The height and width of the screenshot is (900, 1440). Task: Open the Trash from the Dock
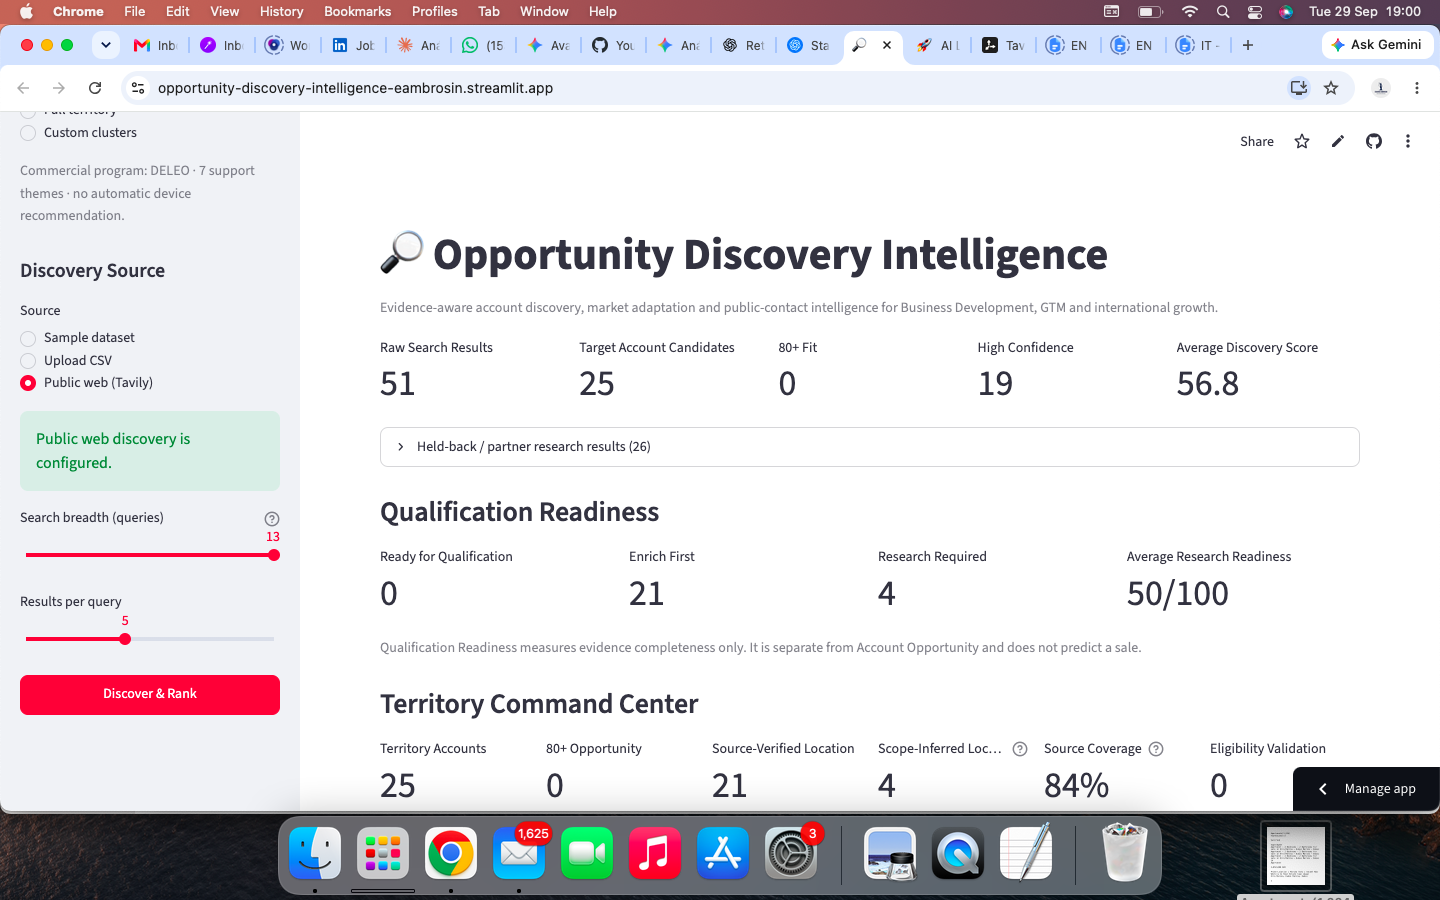pyautogui.click(x=1124, y=853)
